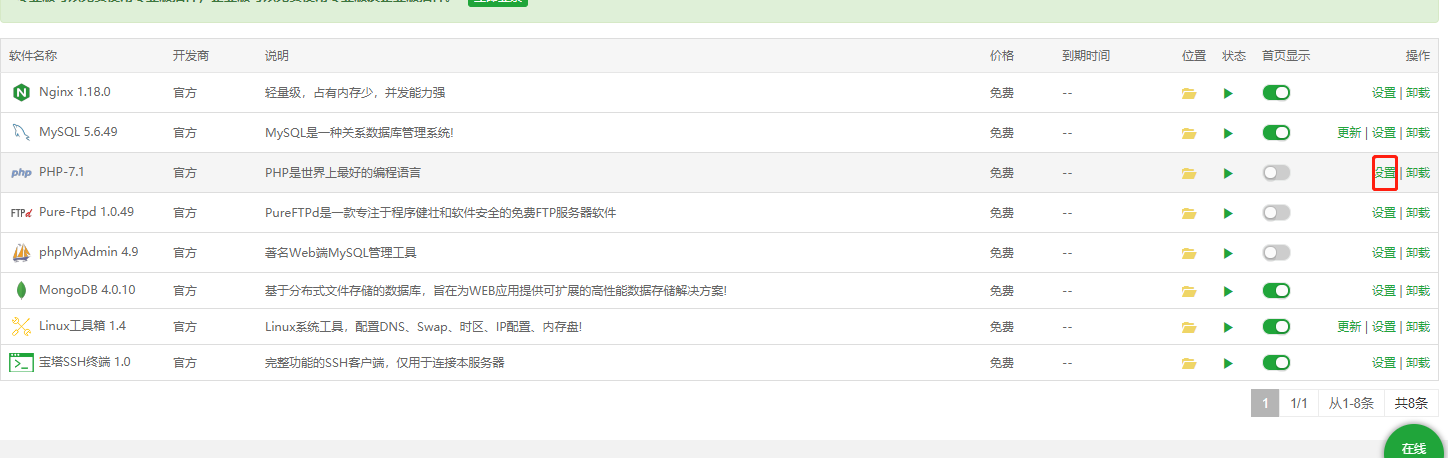Screen dimensions: 1448x458
Task: Click Nginx running status play icon
Action: click(x=1228, y=94)
